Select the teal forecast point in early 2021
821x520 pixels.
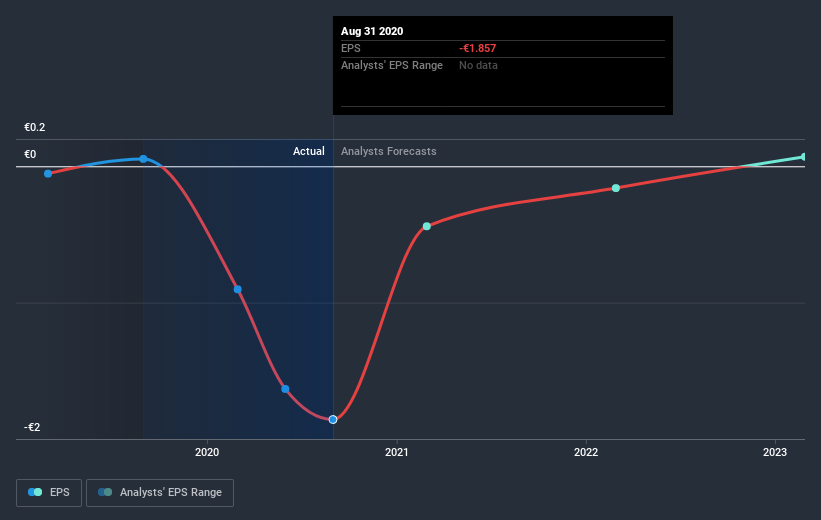click(x=427, y=226)
